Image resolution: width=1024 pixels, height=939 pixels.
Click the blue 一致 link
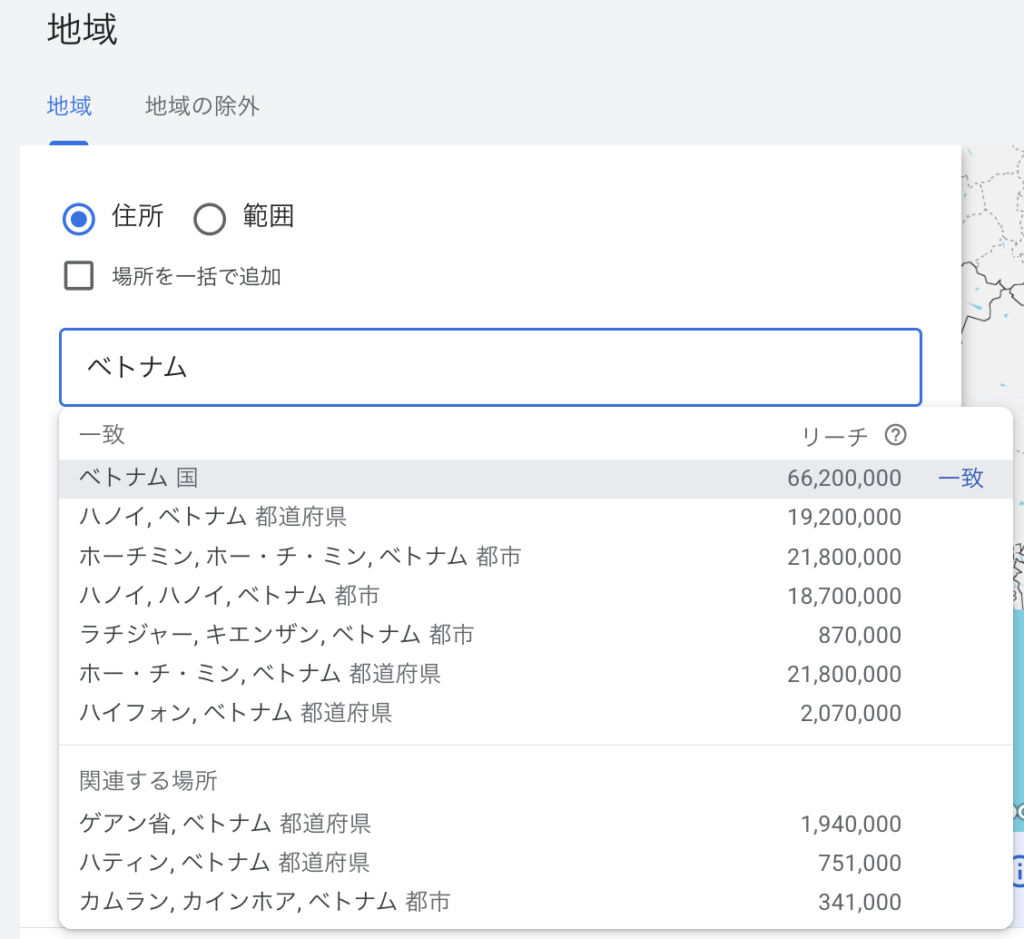coord(960,479)
